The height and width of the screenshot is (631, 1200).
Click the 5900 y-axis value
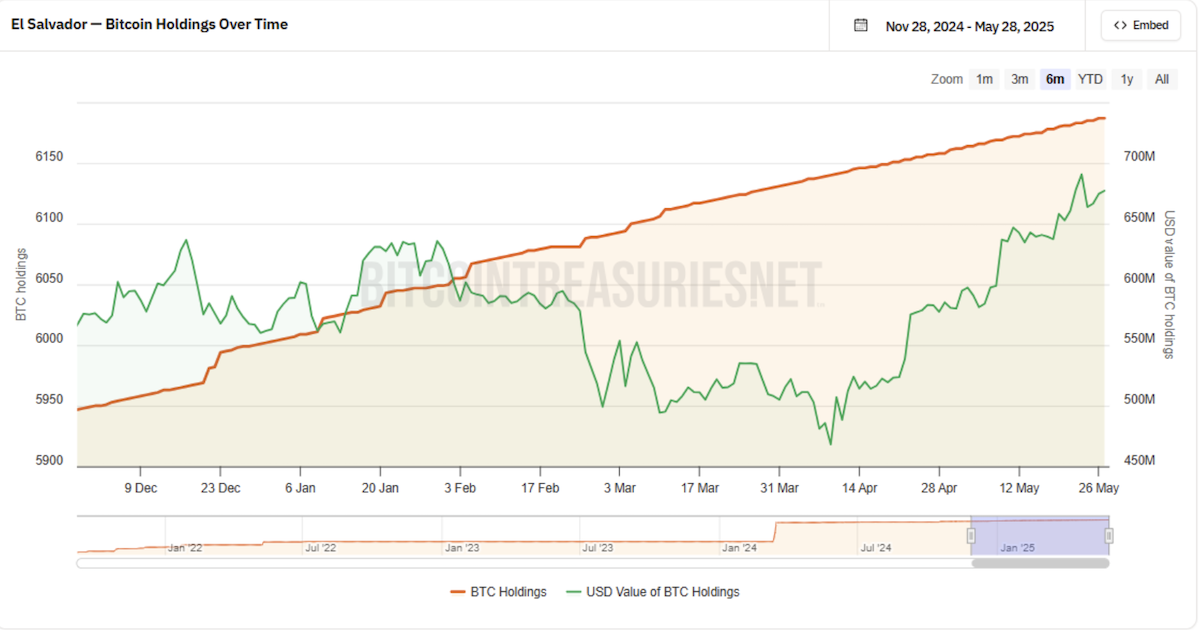(49, 461)
